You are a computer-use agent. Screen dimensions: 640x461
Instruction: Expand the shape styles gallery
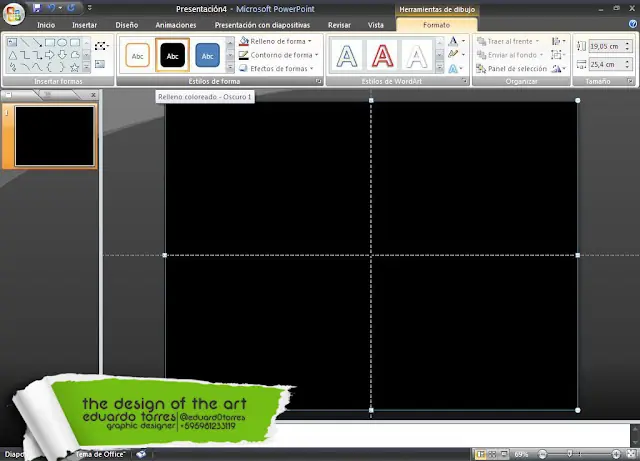(x=230, y=67)
